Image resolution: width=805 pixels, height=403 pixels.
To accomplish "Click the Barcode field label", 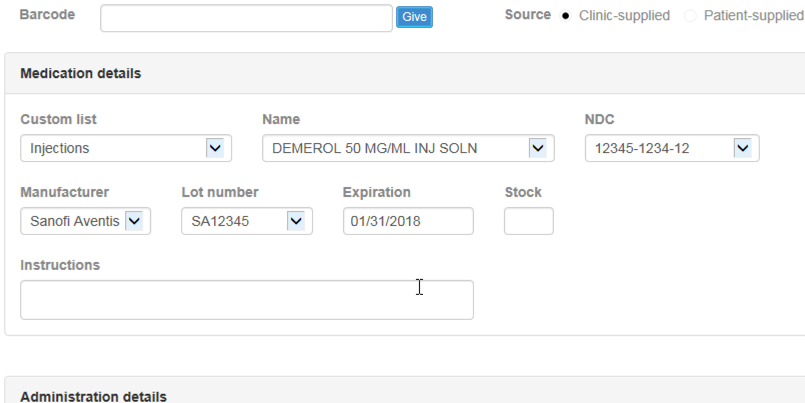I will pos(47,14).
